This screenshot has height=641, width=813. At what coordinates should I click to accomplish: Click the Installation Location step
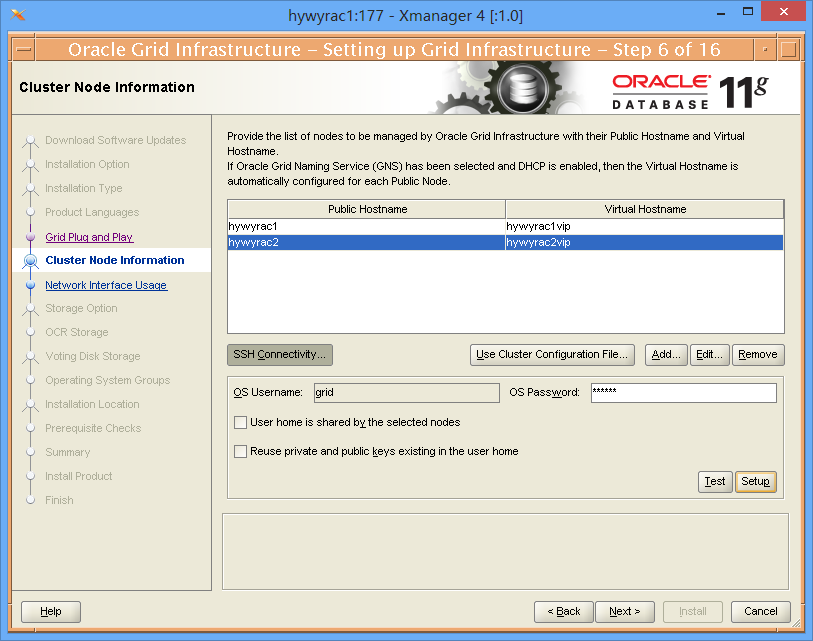[x=92, y=405]
